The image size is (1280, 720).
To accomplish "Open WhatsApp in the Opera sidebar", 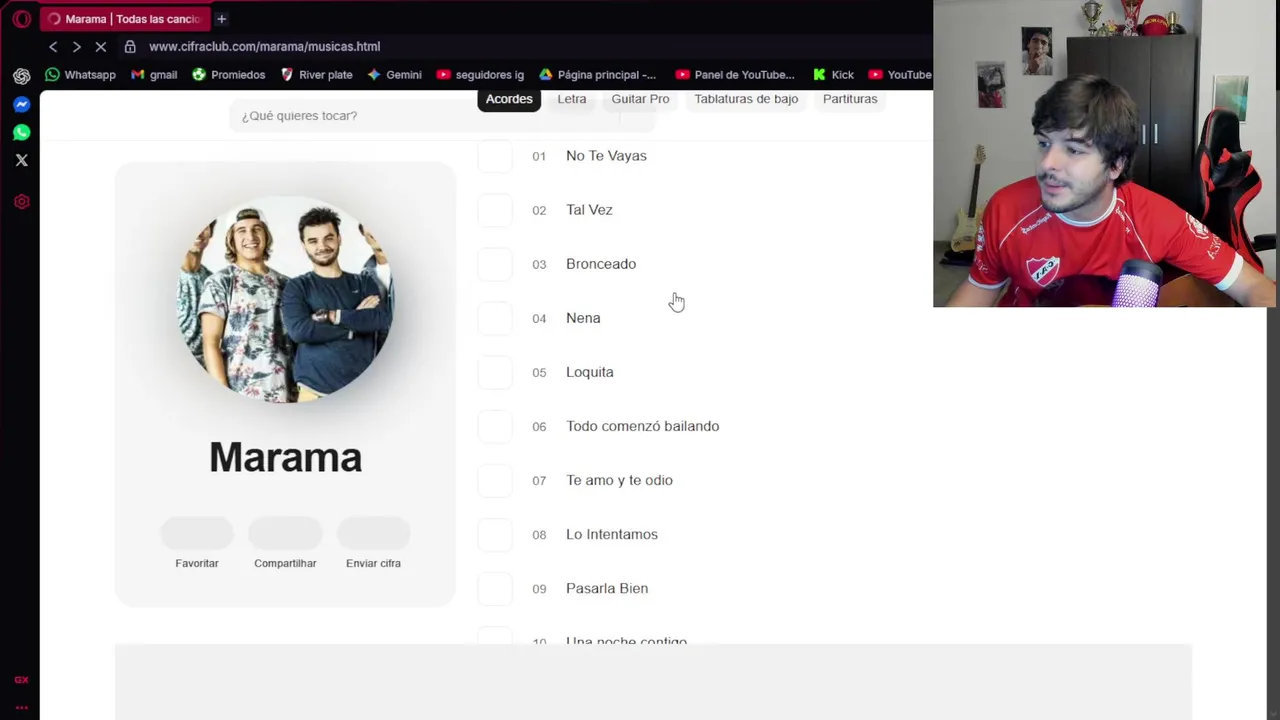I will pyautogui.click(x=21, y=132).
